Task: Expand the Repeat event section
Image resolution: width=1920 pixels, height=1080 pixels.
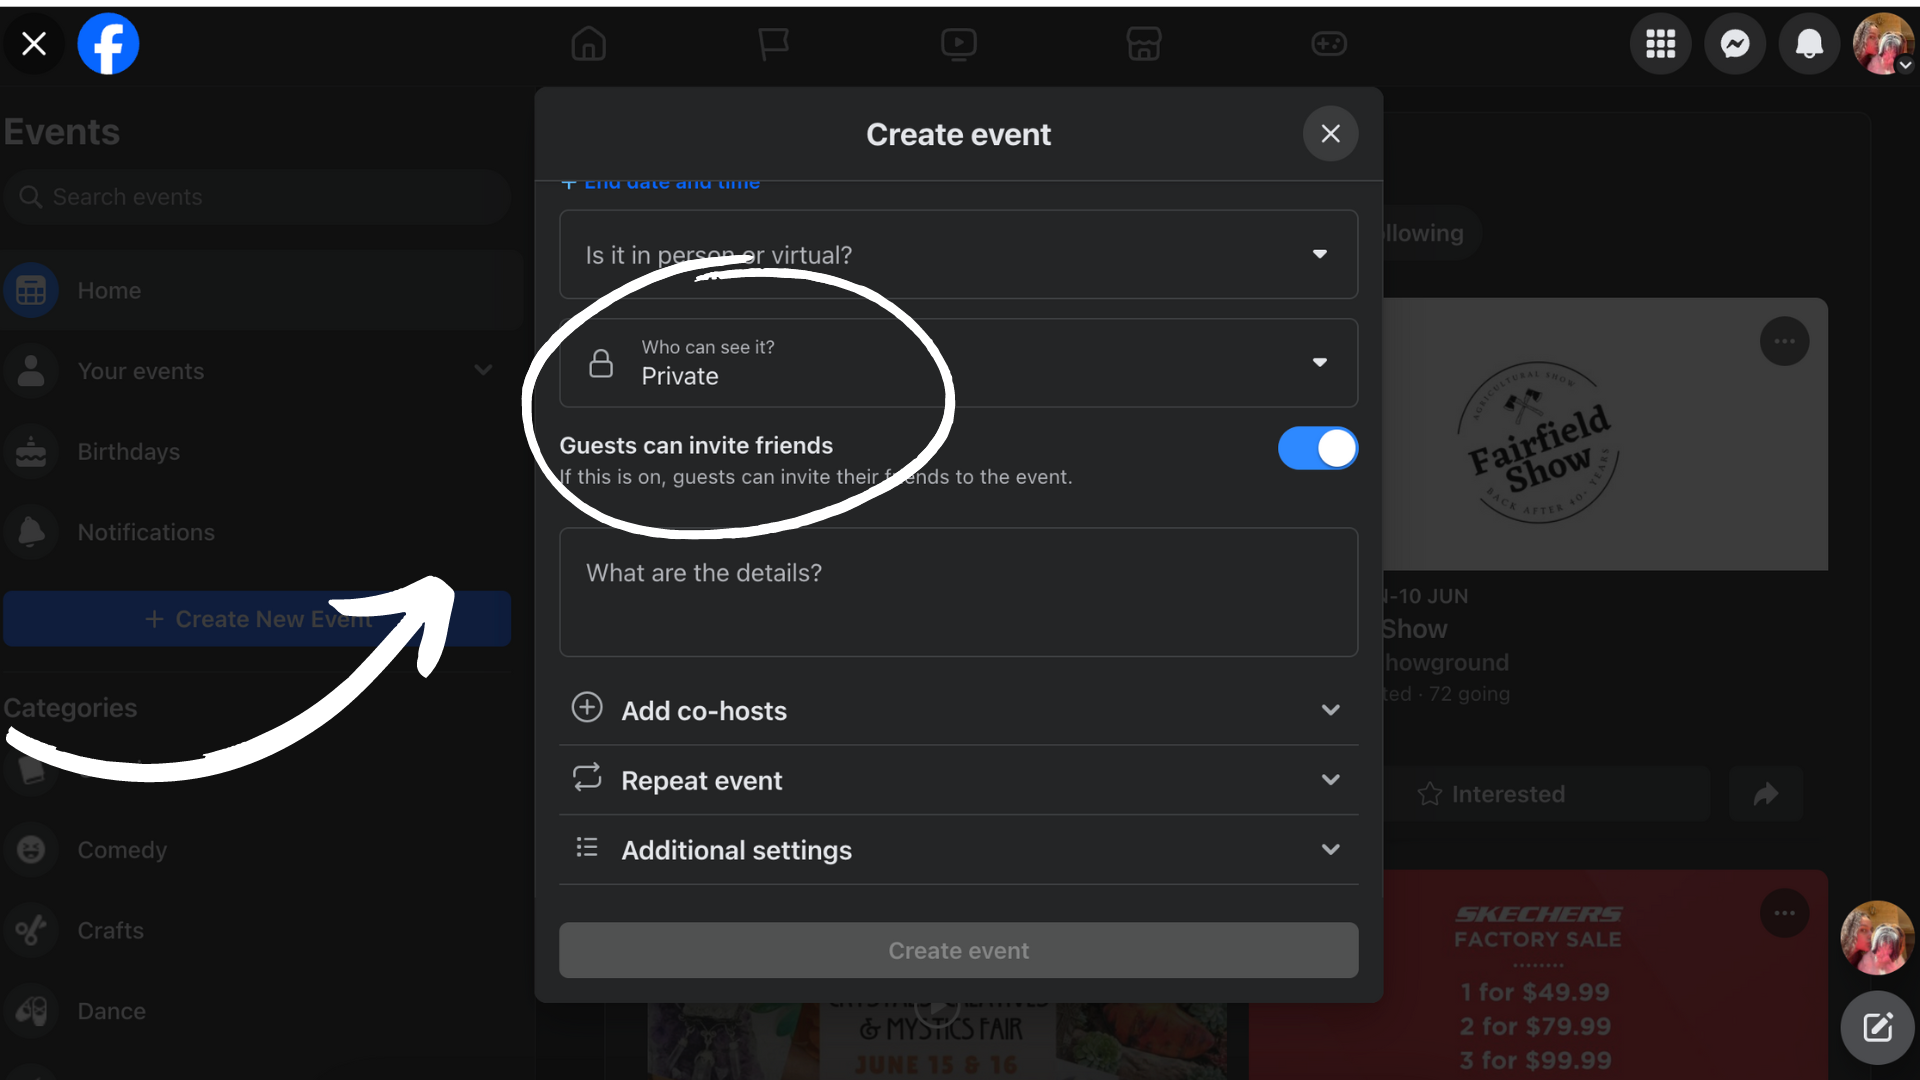Action: click(x=1331, y=779)
